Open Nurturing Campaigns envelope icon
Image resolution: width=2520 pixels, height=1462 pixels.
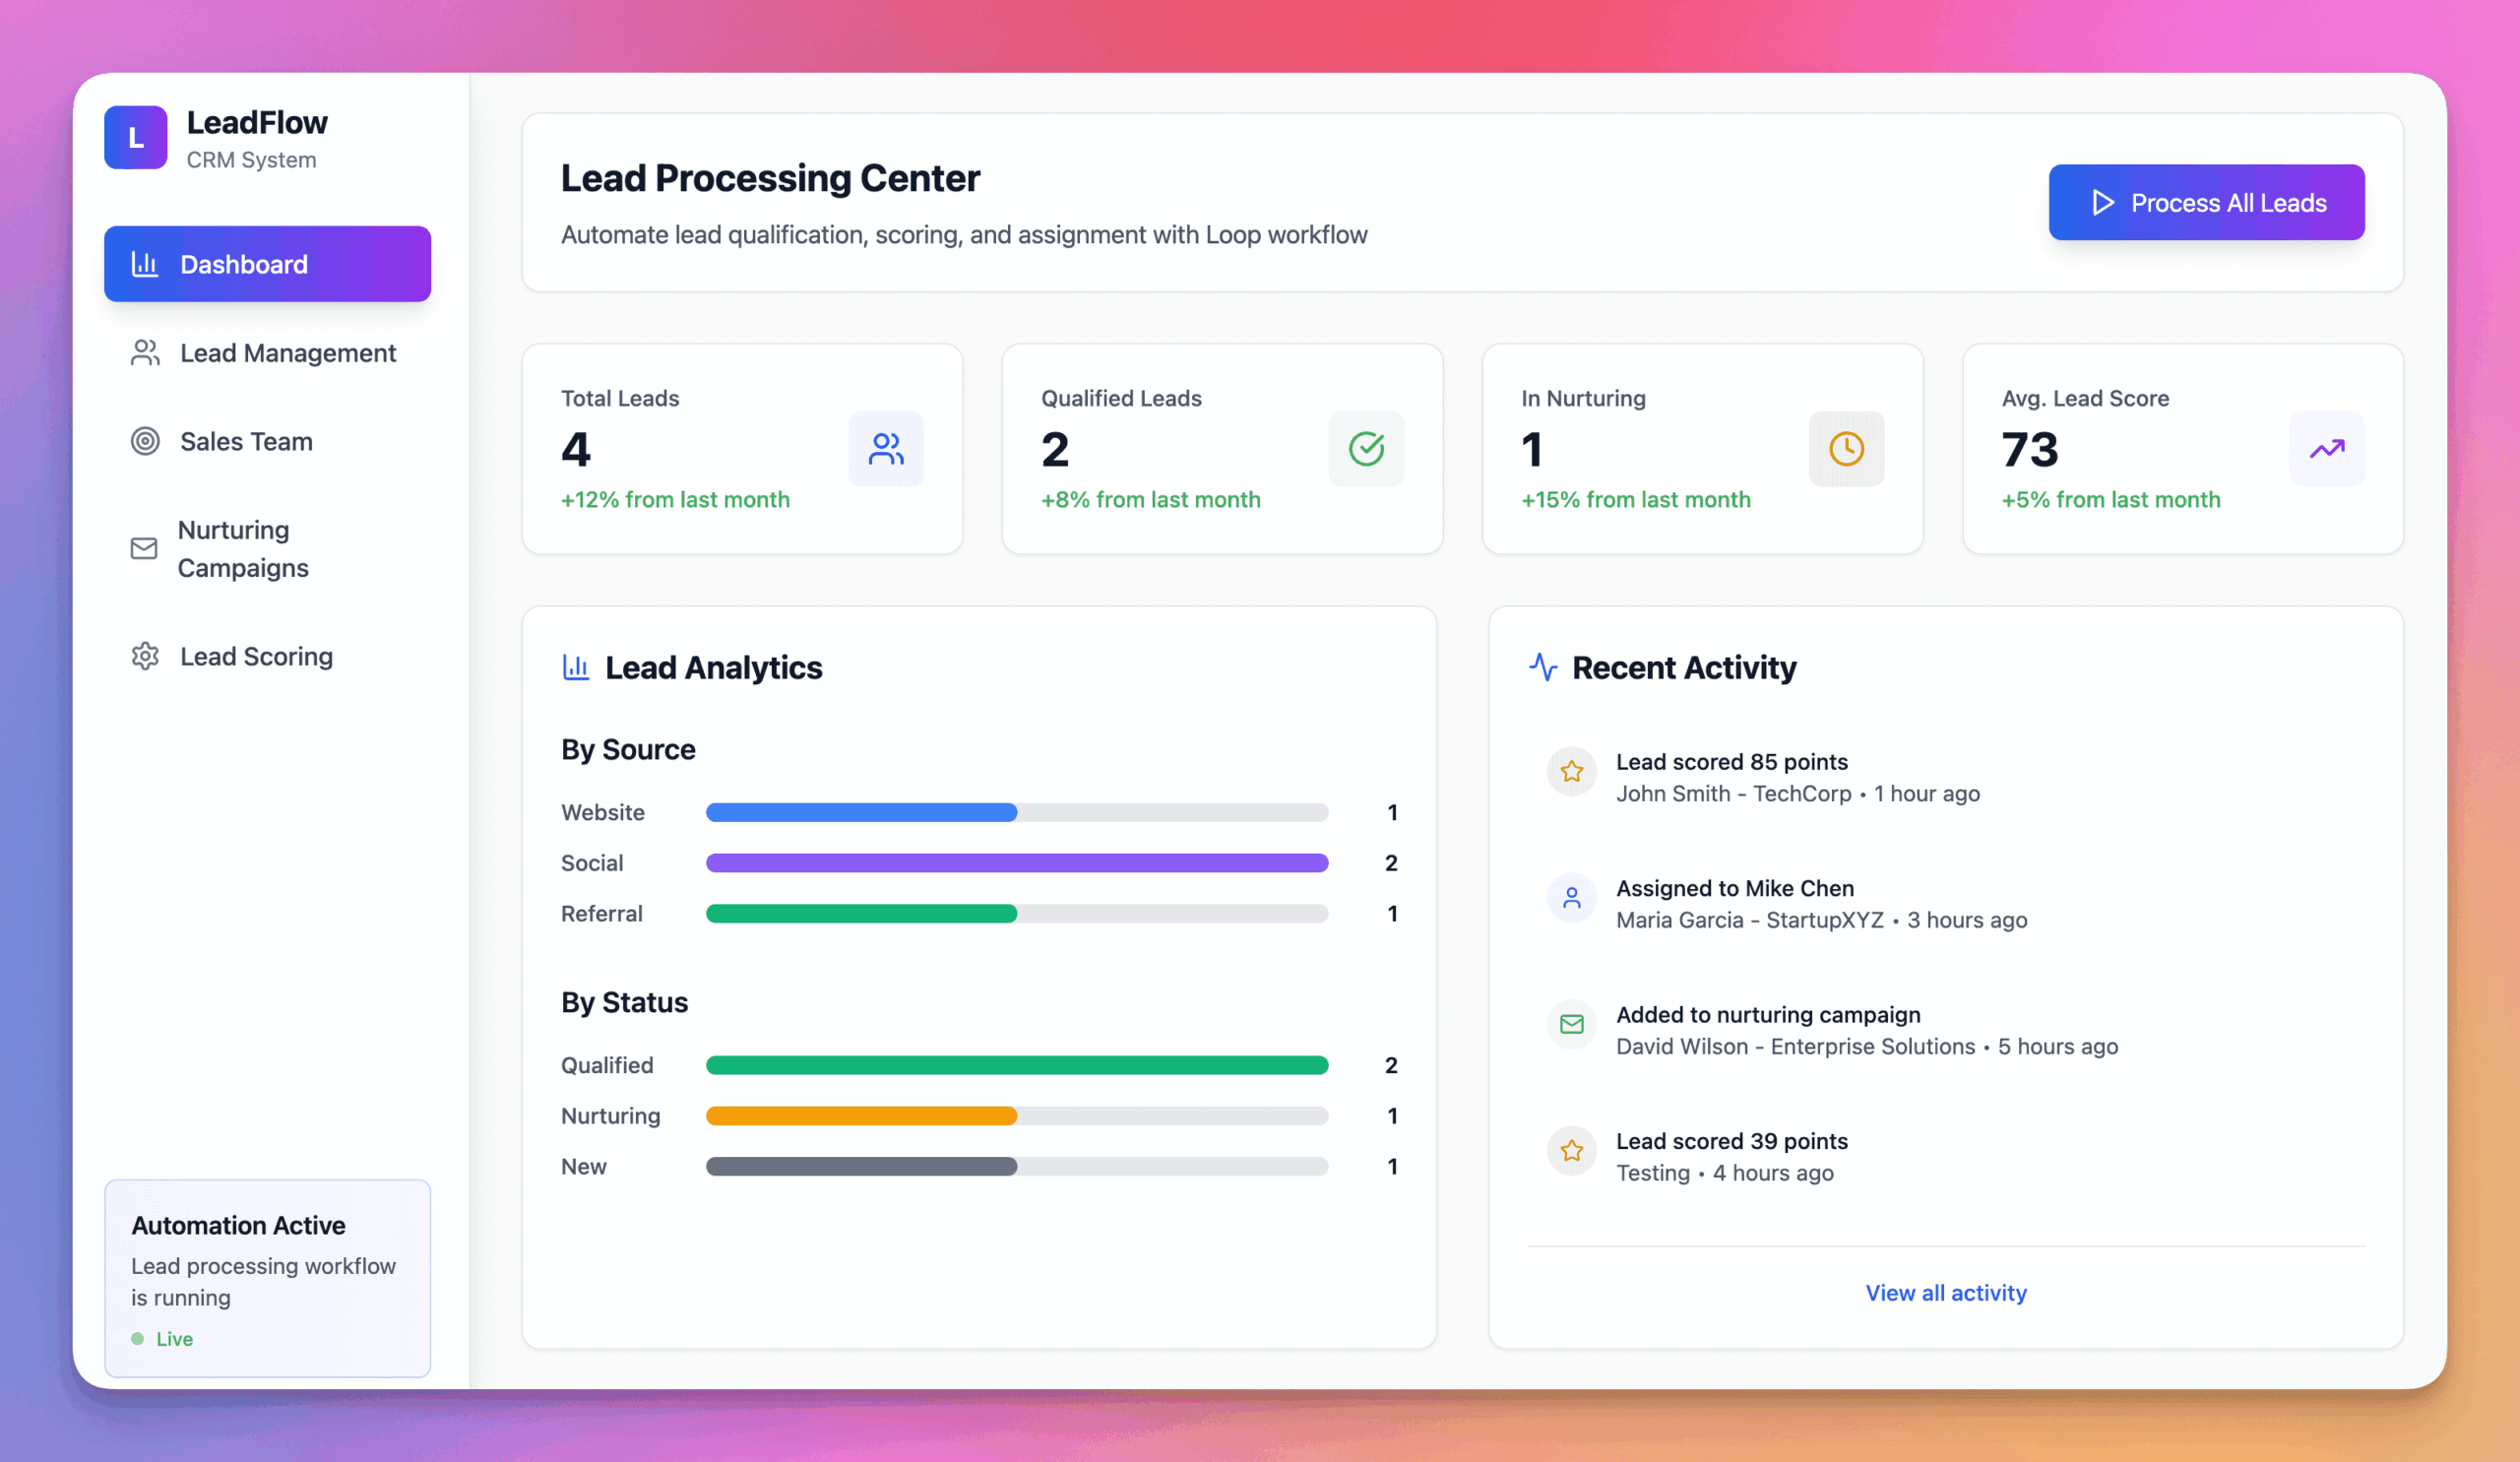coord(144,548)
